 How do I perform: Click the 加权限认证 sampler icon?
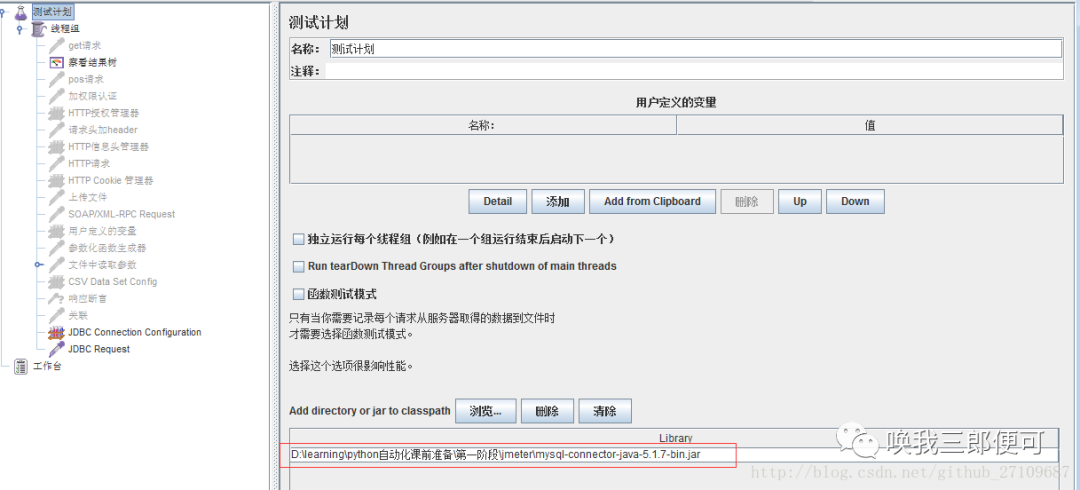[56, 96]
